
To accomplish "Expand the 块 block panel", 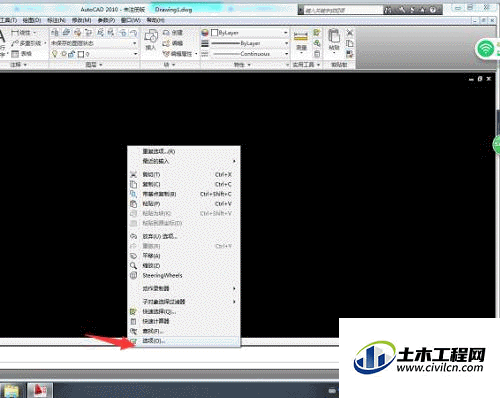I will tap(170, 65).
